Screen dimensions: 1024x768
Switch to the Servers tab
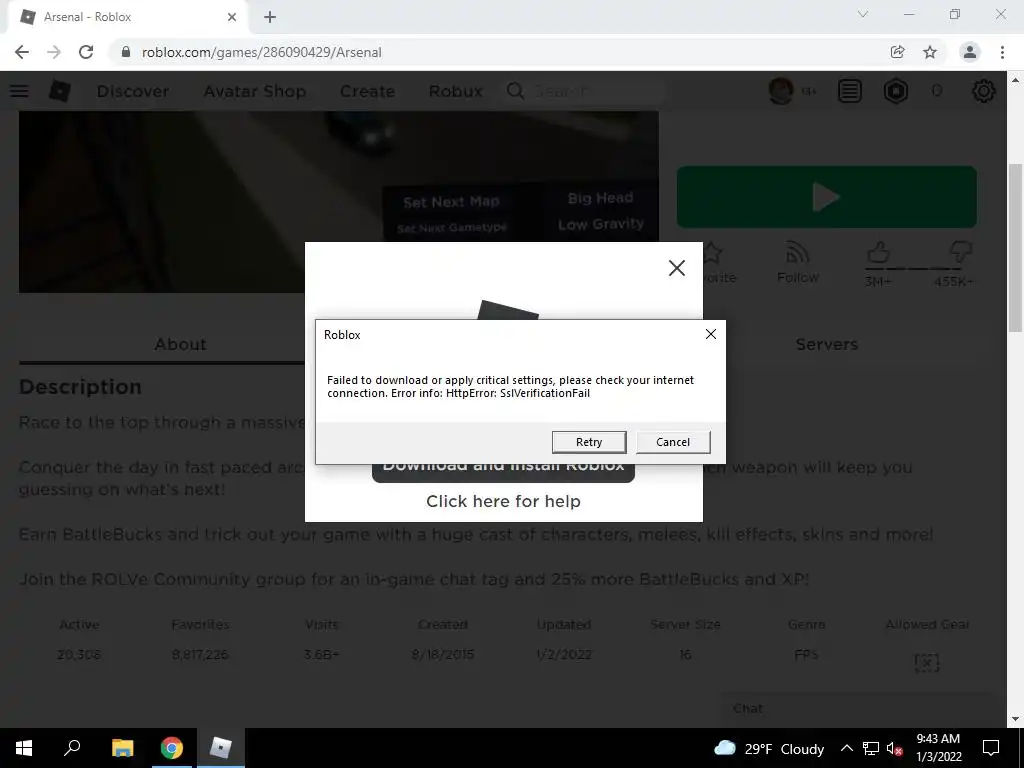click(x=826, y=344)
